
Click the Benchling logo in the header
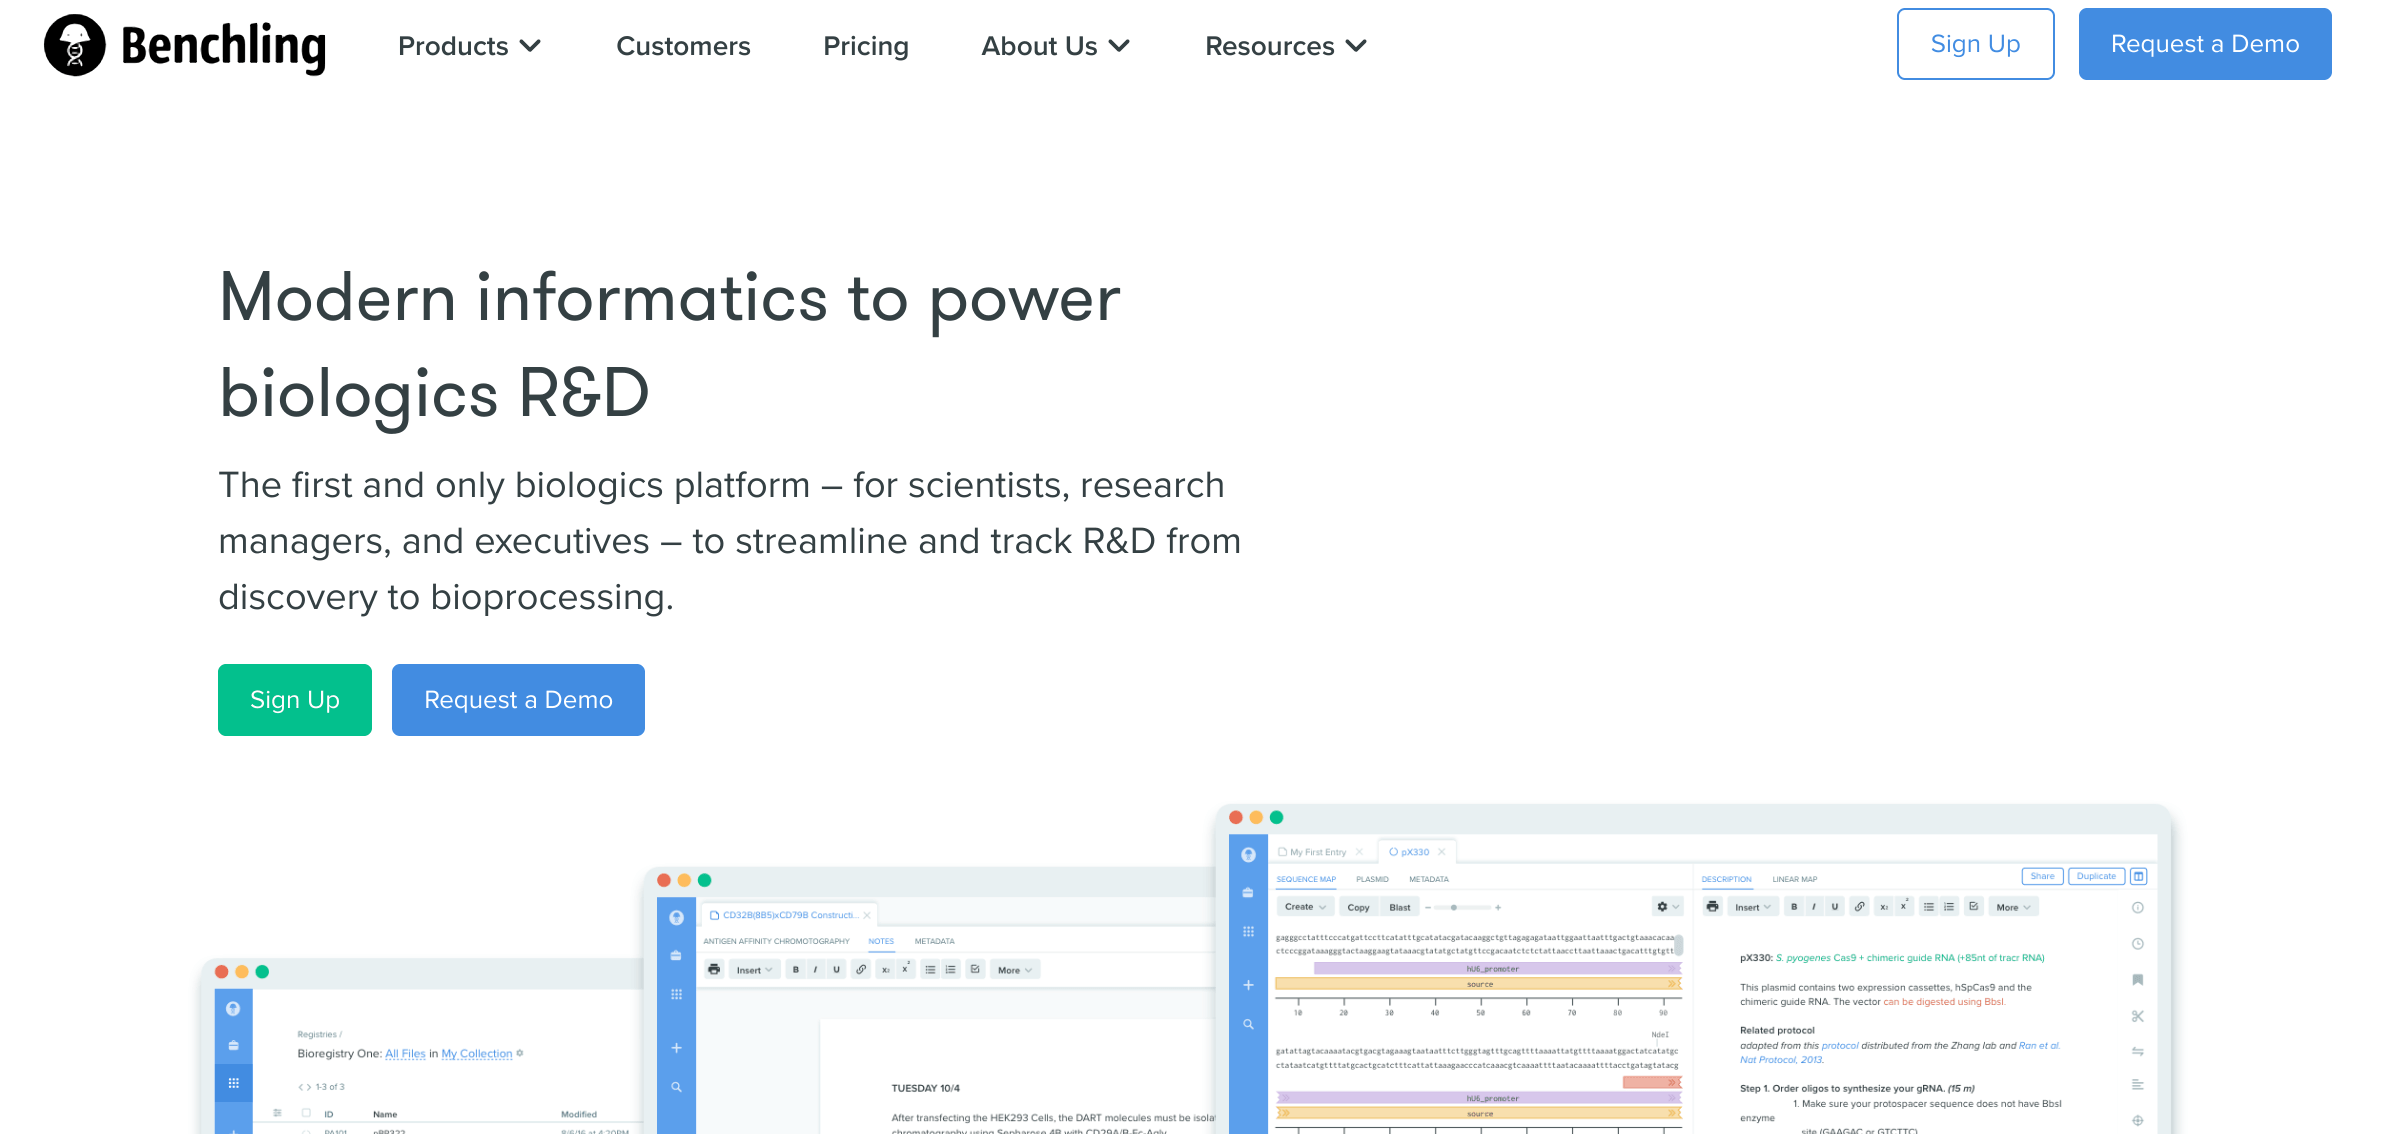click(x=185, y=46)
